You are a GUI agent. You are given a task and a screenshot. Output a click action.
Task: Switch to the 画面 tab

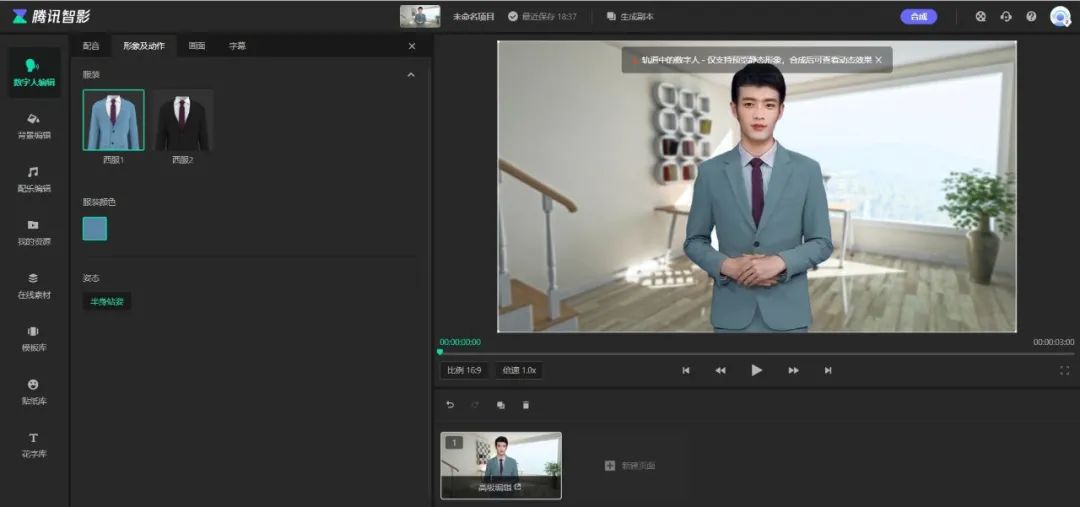point(197,46)
